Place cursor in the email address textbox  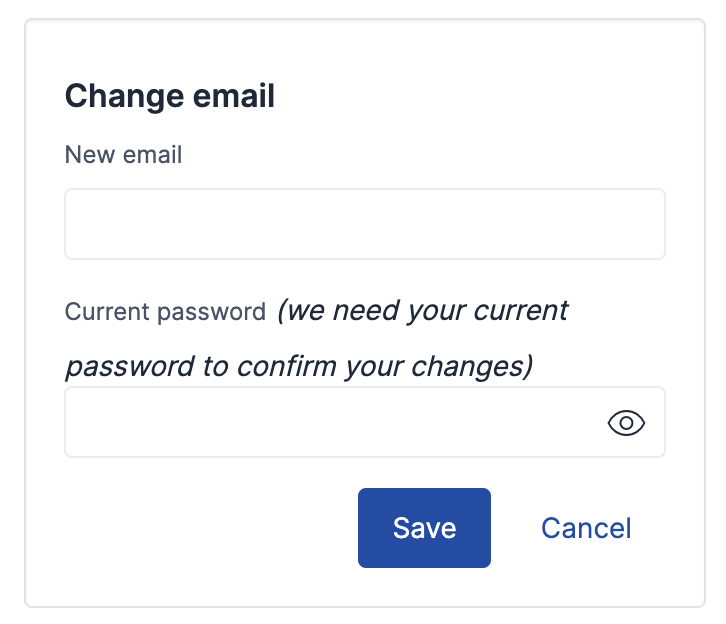pyautogui.click(x=364, y=224)
